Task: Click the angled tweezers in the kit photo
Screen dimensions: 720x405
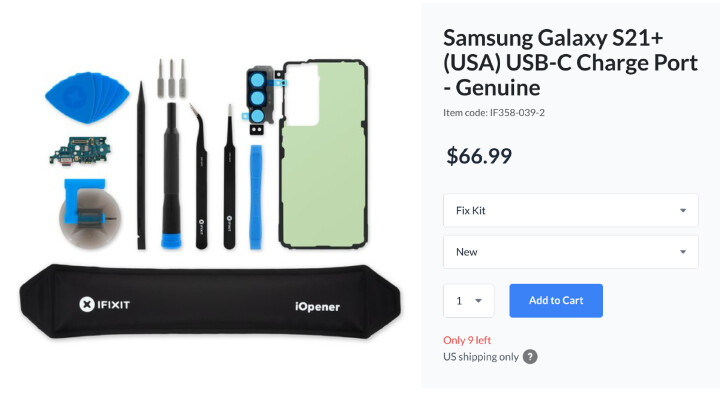Action: pos(200,177)
